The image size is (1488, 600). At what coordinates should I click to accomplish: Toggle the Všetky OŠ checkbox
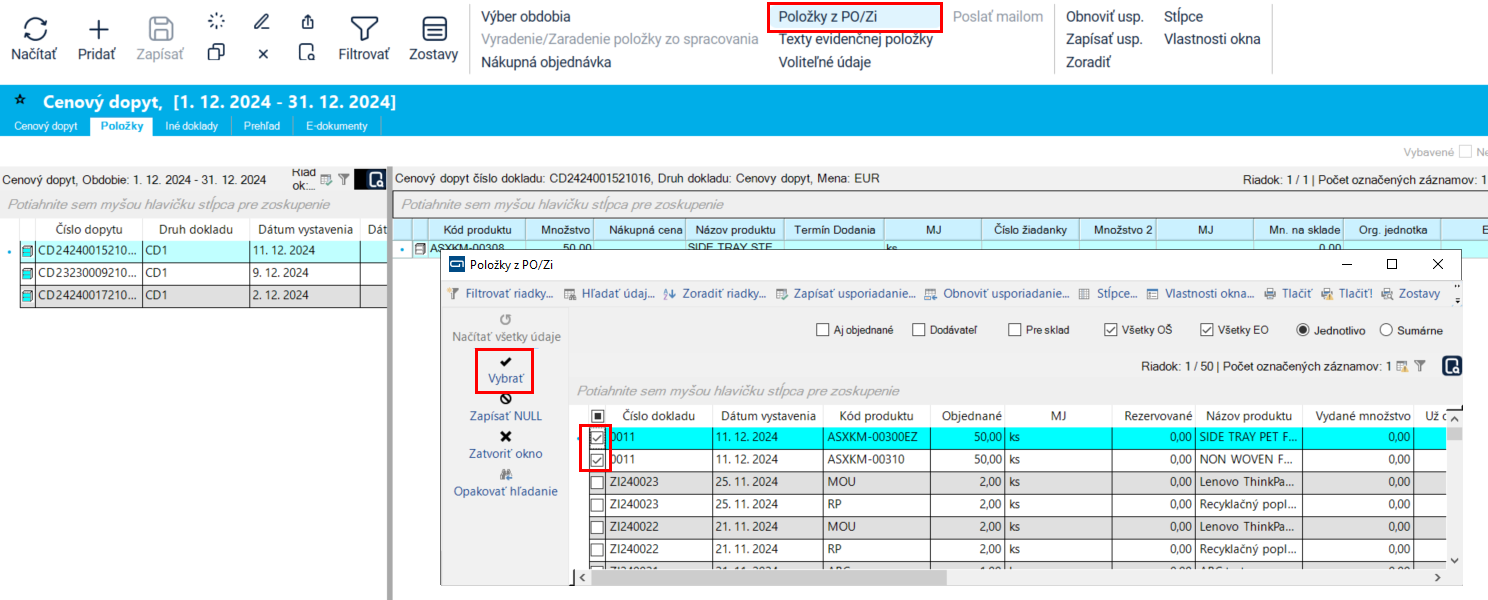[1111, 330]
